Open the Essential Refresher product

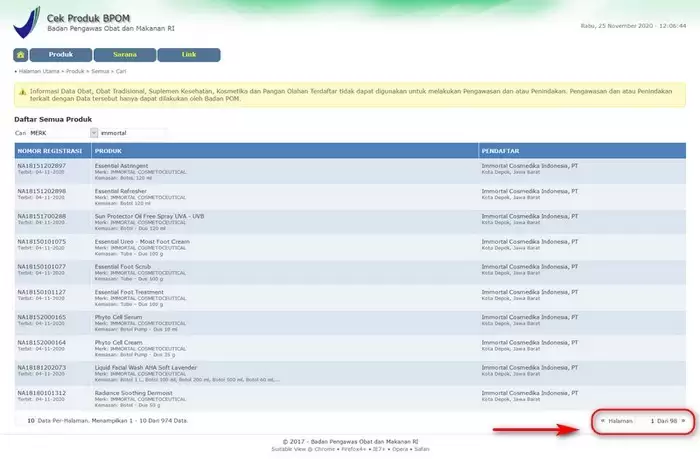click(121, 191)
